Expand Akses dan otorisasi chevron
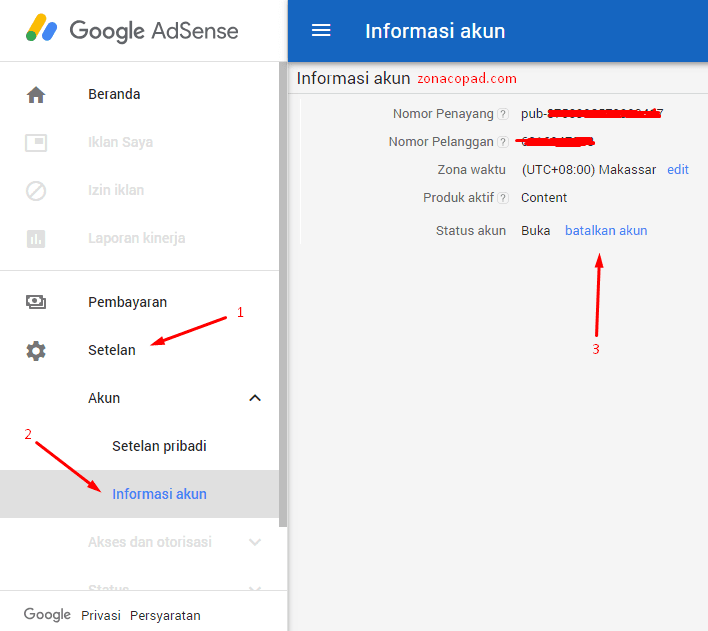Screen dimensions: 708x631 (x=255, y=542)
